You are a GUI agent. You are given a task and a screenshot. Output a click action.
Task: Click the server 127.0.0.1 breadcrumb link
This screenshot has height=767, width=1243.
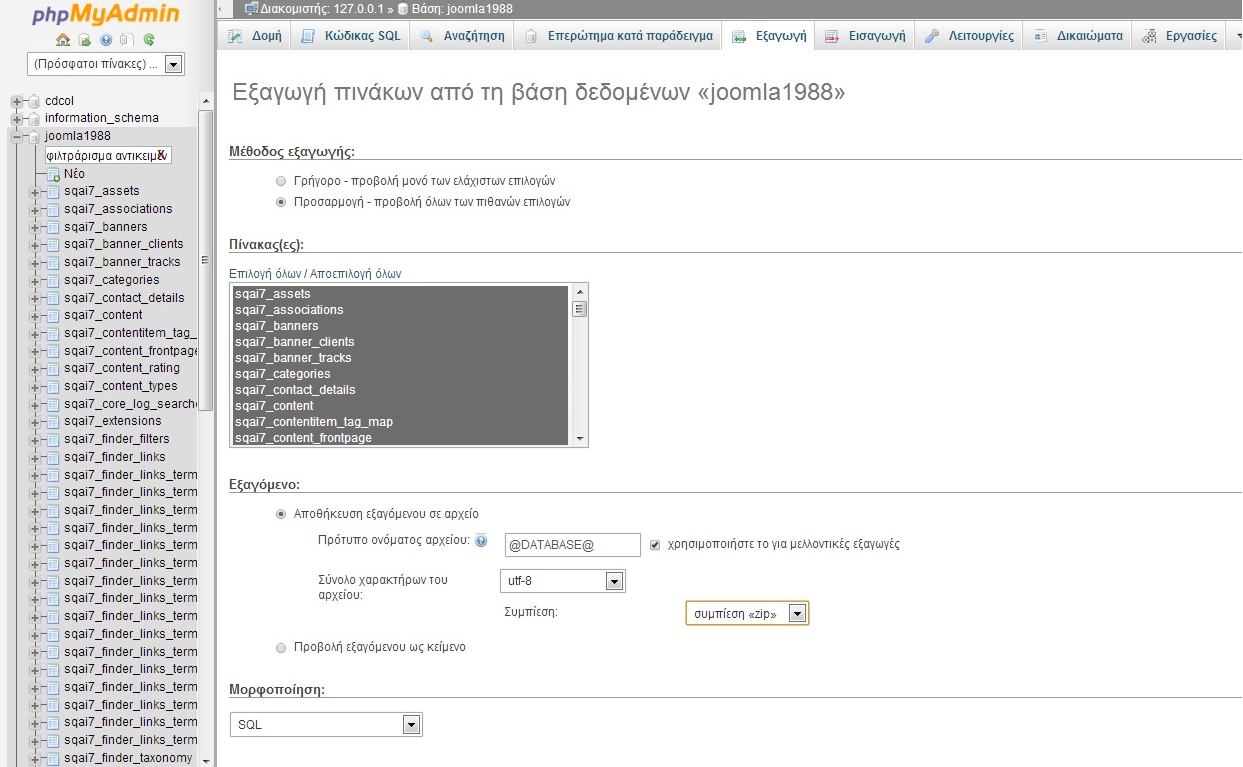click(320, 8)
